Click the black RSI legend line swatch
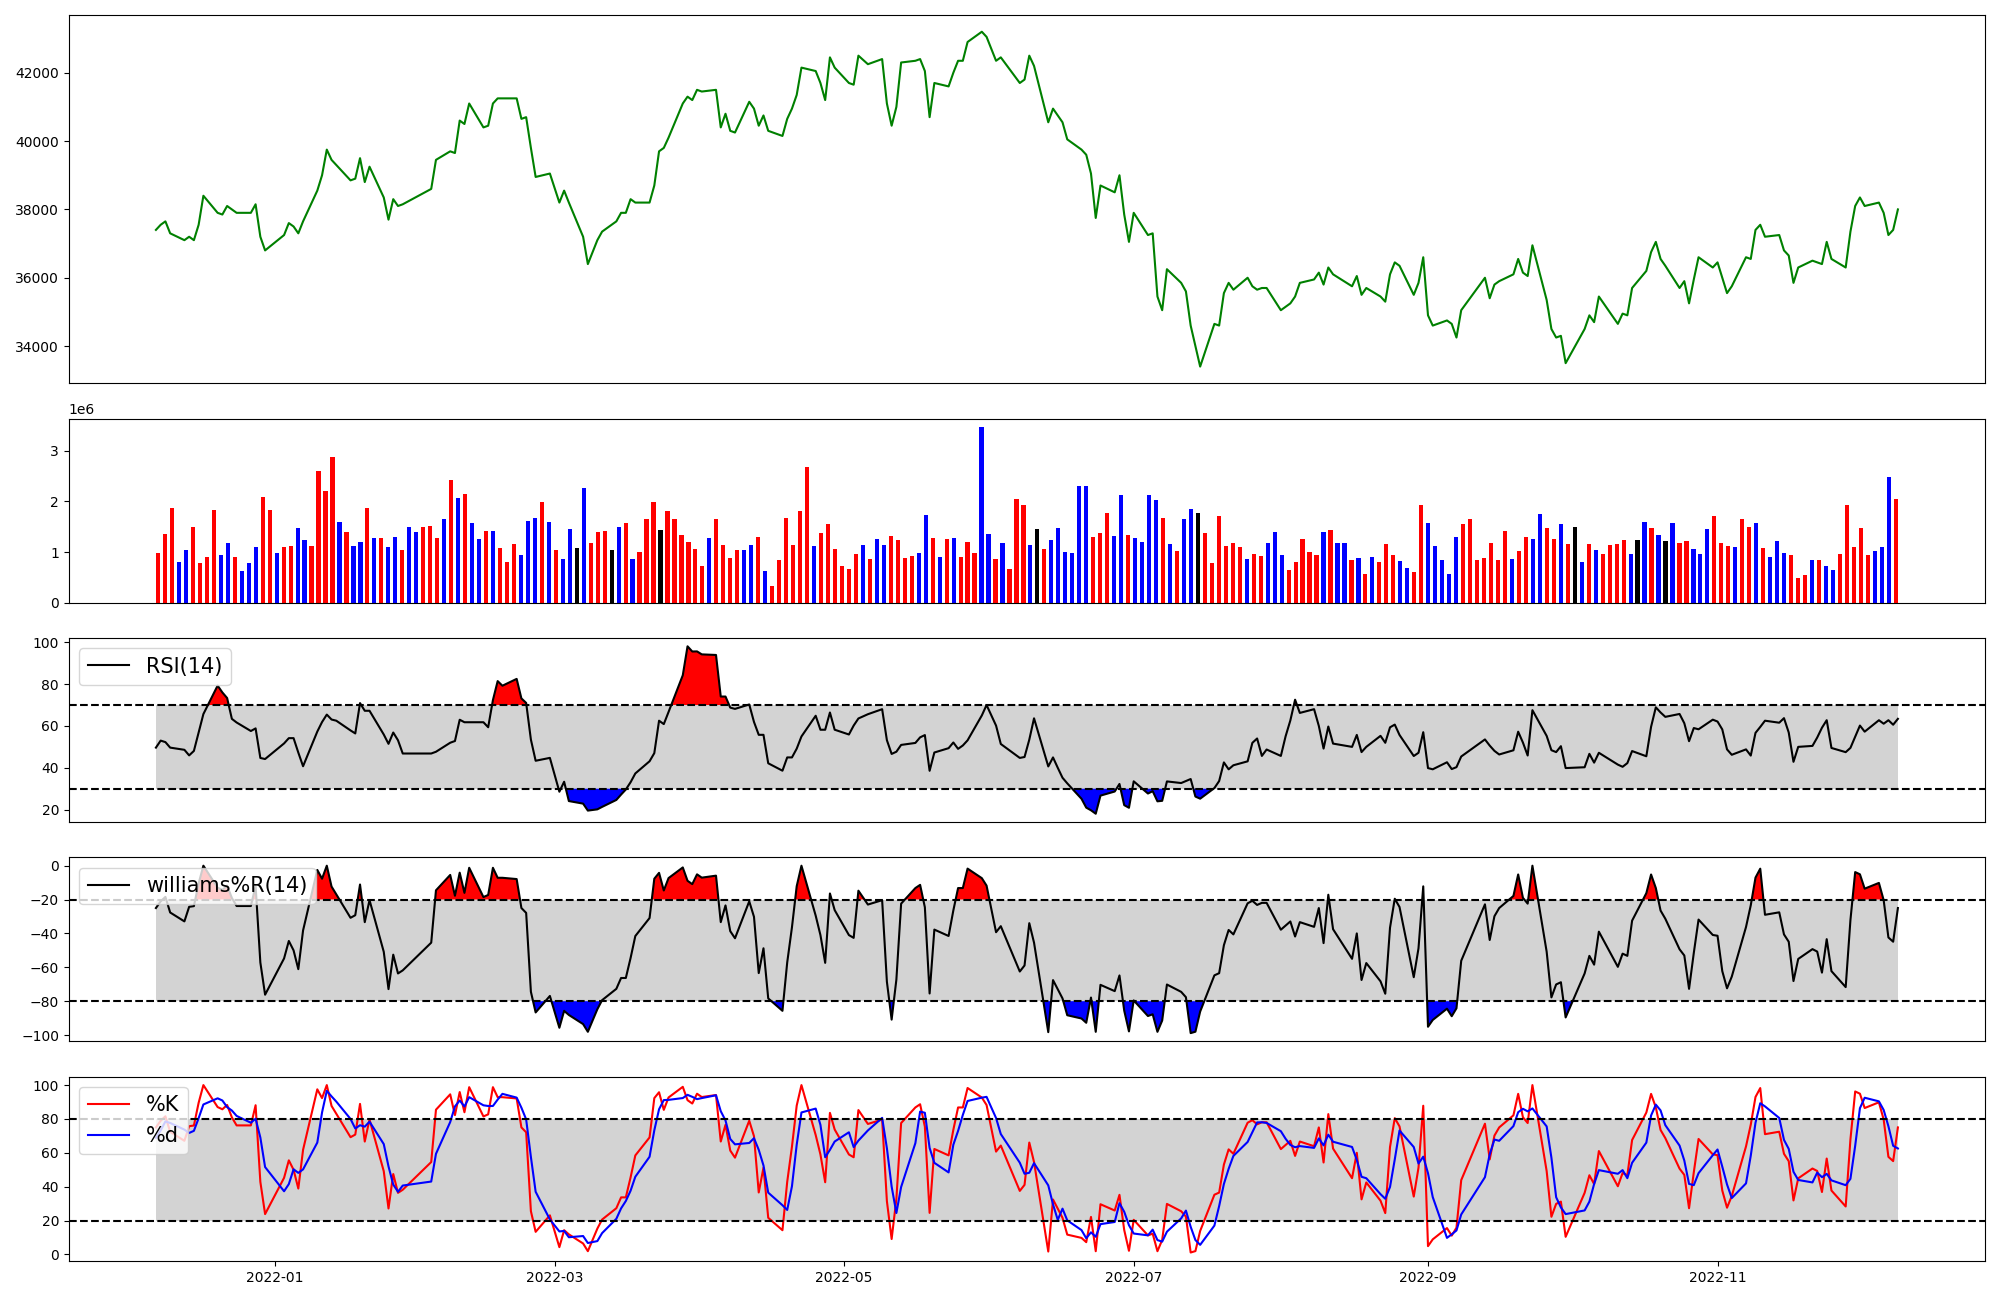Viewport: 2000px width, 1300px height. (x=109, y=666)
